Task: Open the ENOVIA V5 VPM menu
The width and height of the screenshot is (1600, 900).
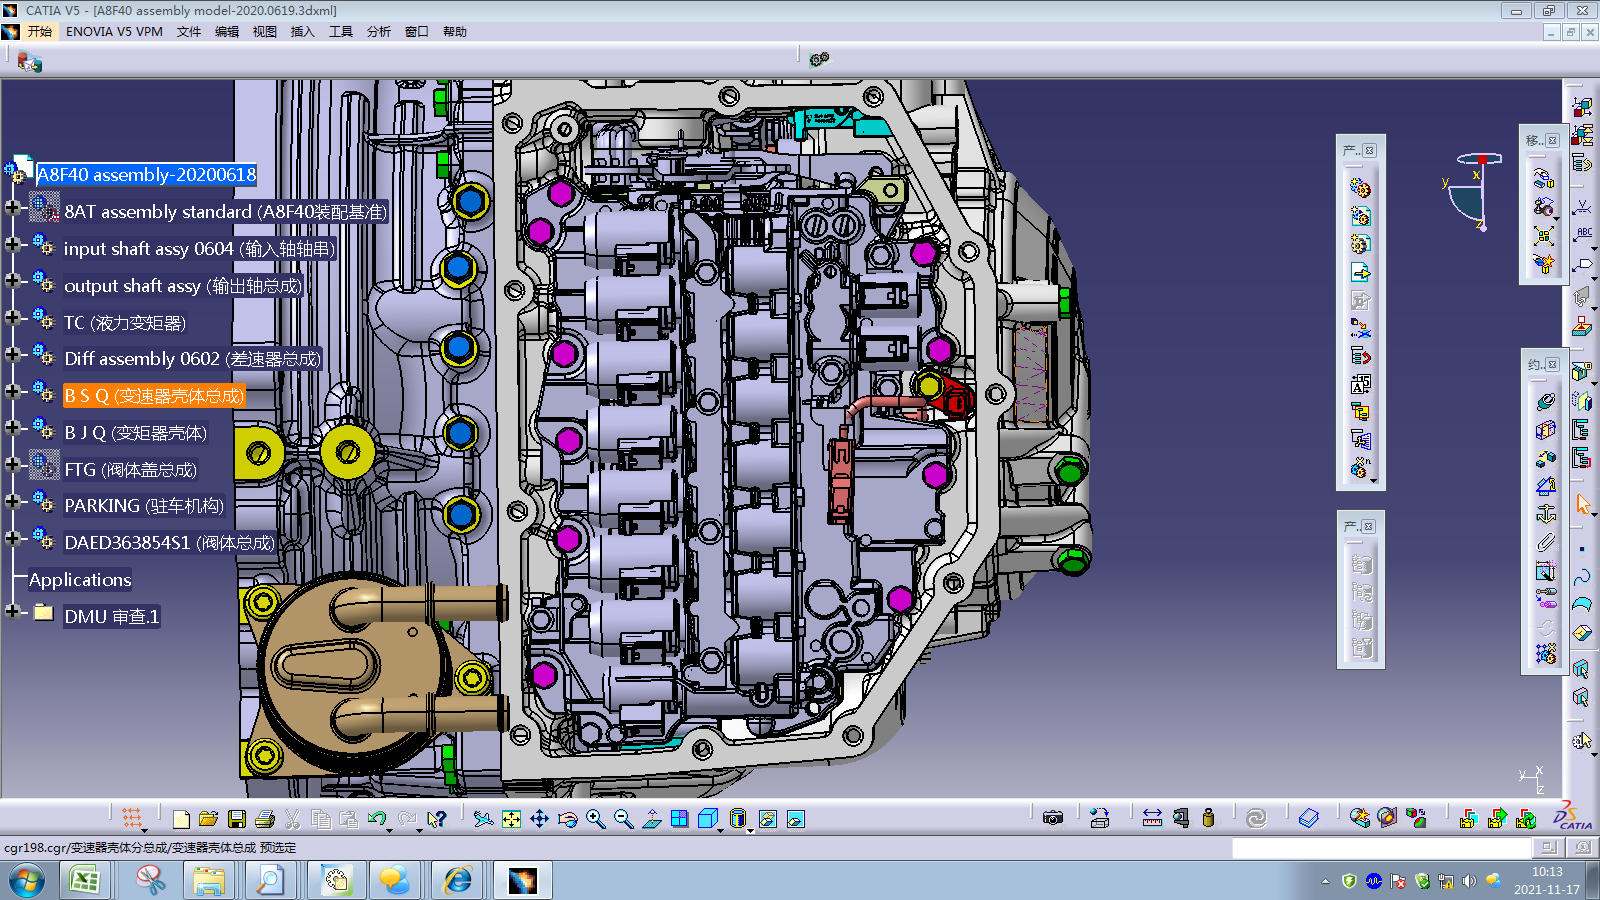Action: tap(114, 32)
